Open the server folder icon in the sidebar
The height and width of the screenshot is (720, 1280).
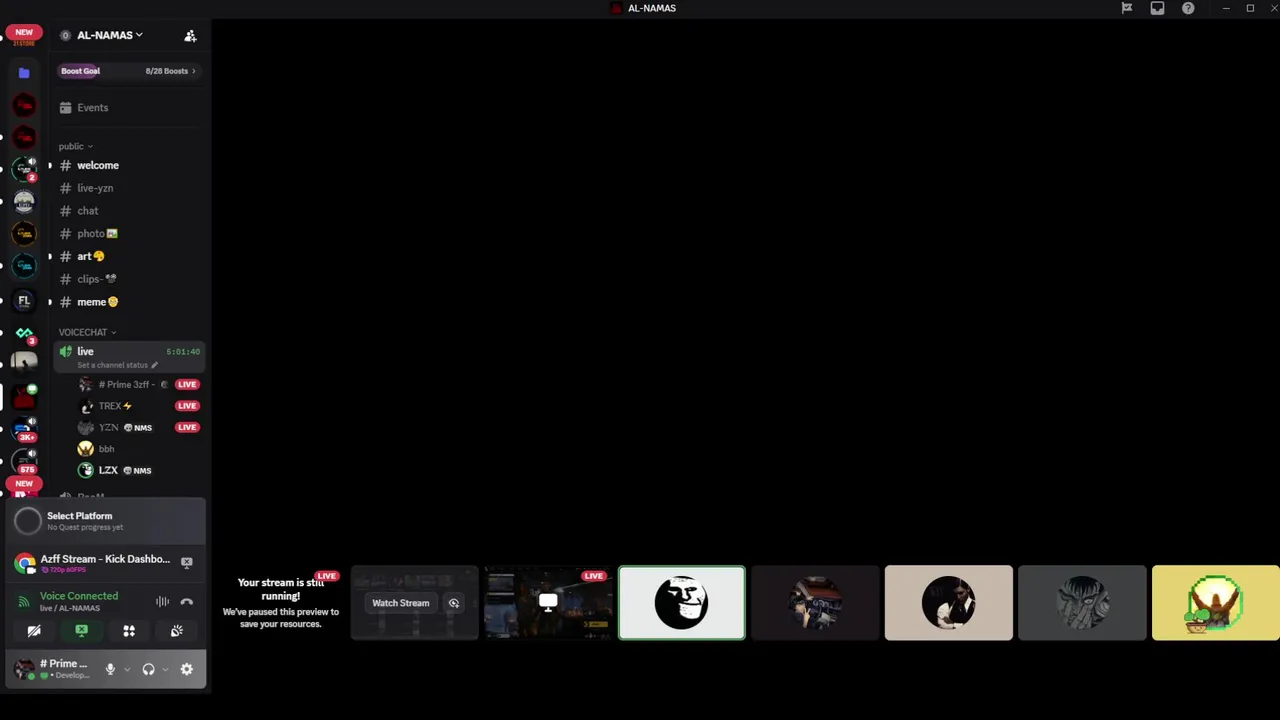pyautogui.click(x=24, y=73)
